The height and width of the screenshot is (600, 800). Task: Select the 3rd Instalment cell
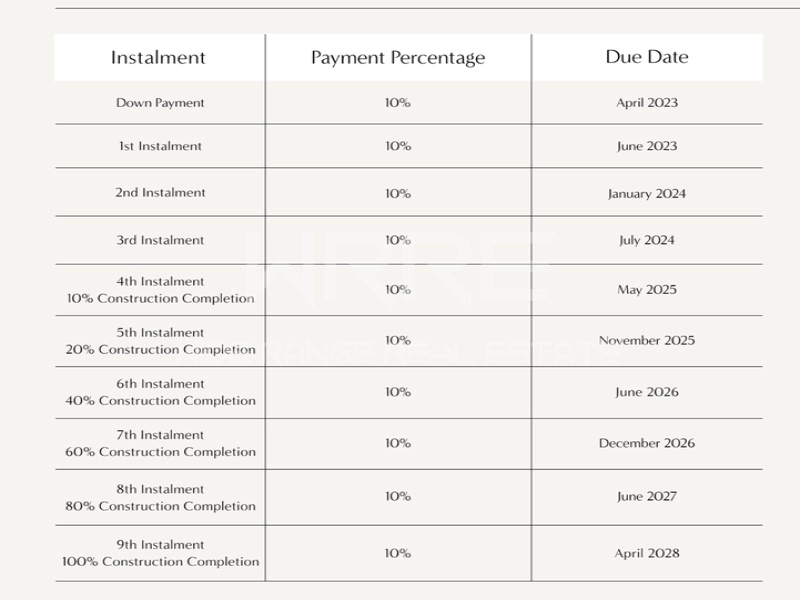[160, 240]
